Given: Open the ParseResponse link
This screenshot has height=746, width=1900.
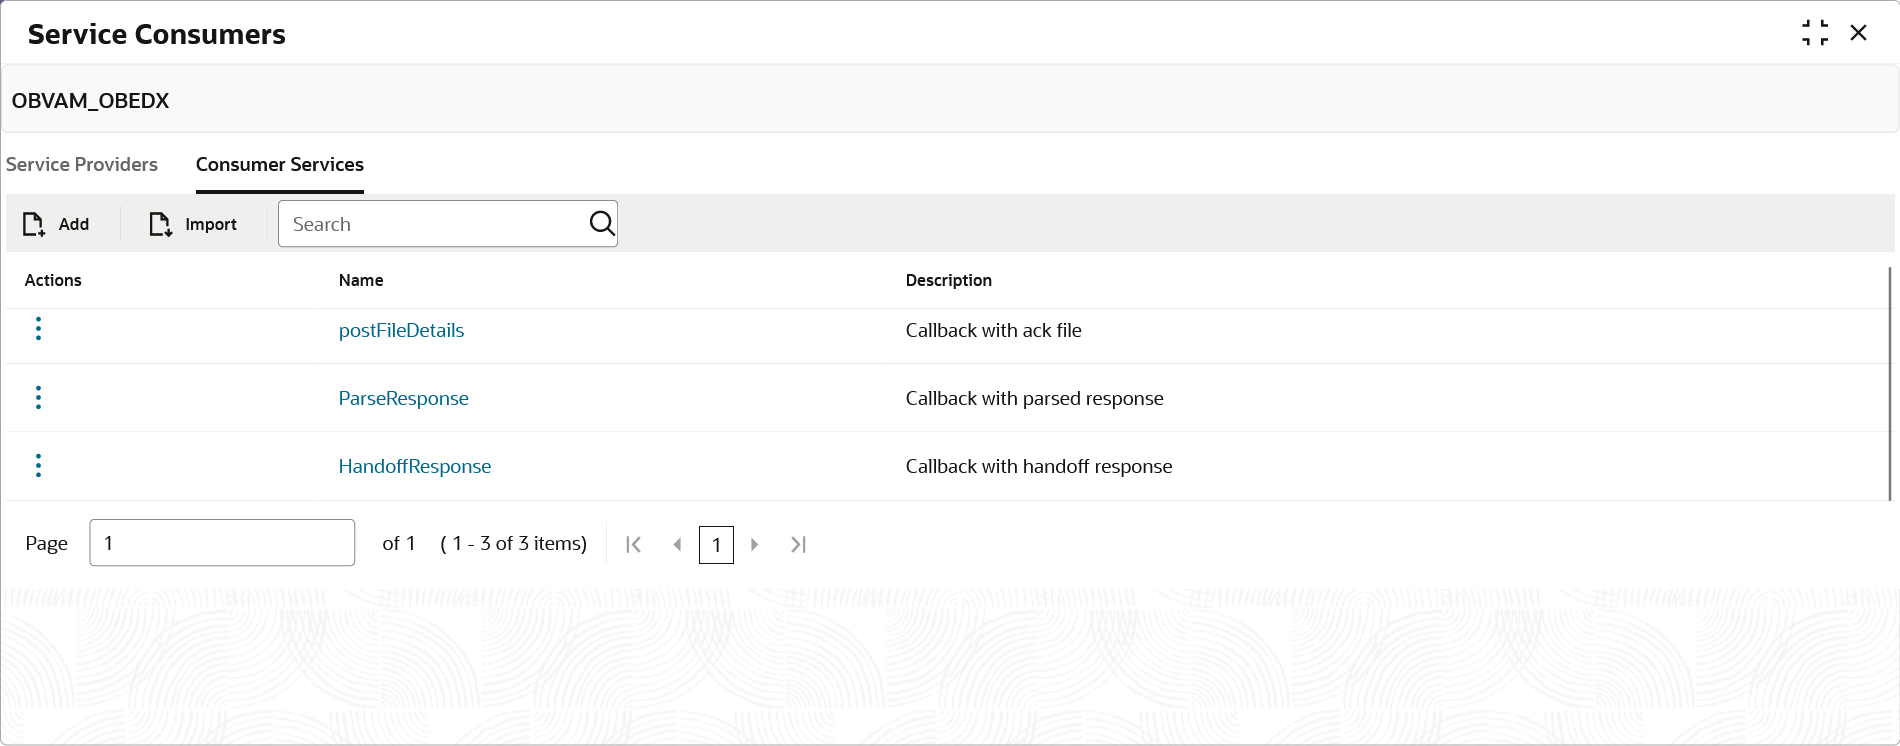Looking at the screenshot, I should (403, 398).
